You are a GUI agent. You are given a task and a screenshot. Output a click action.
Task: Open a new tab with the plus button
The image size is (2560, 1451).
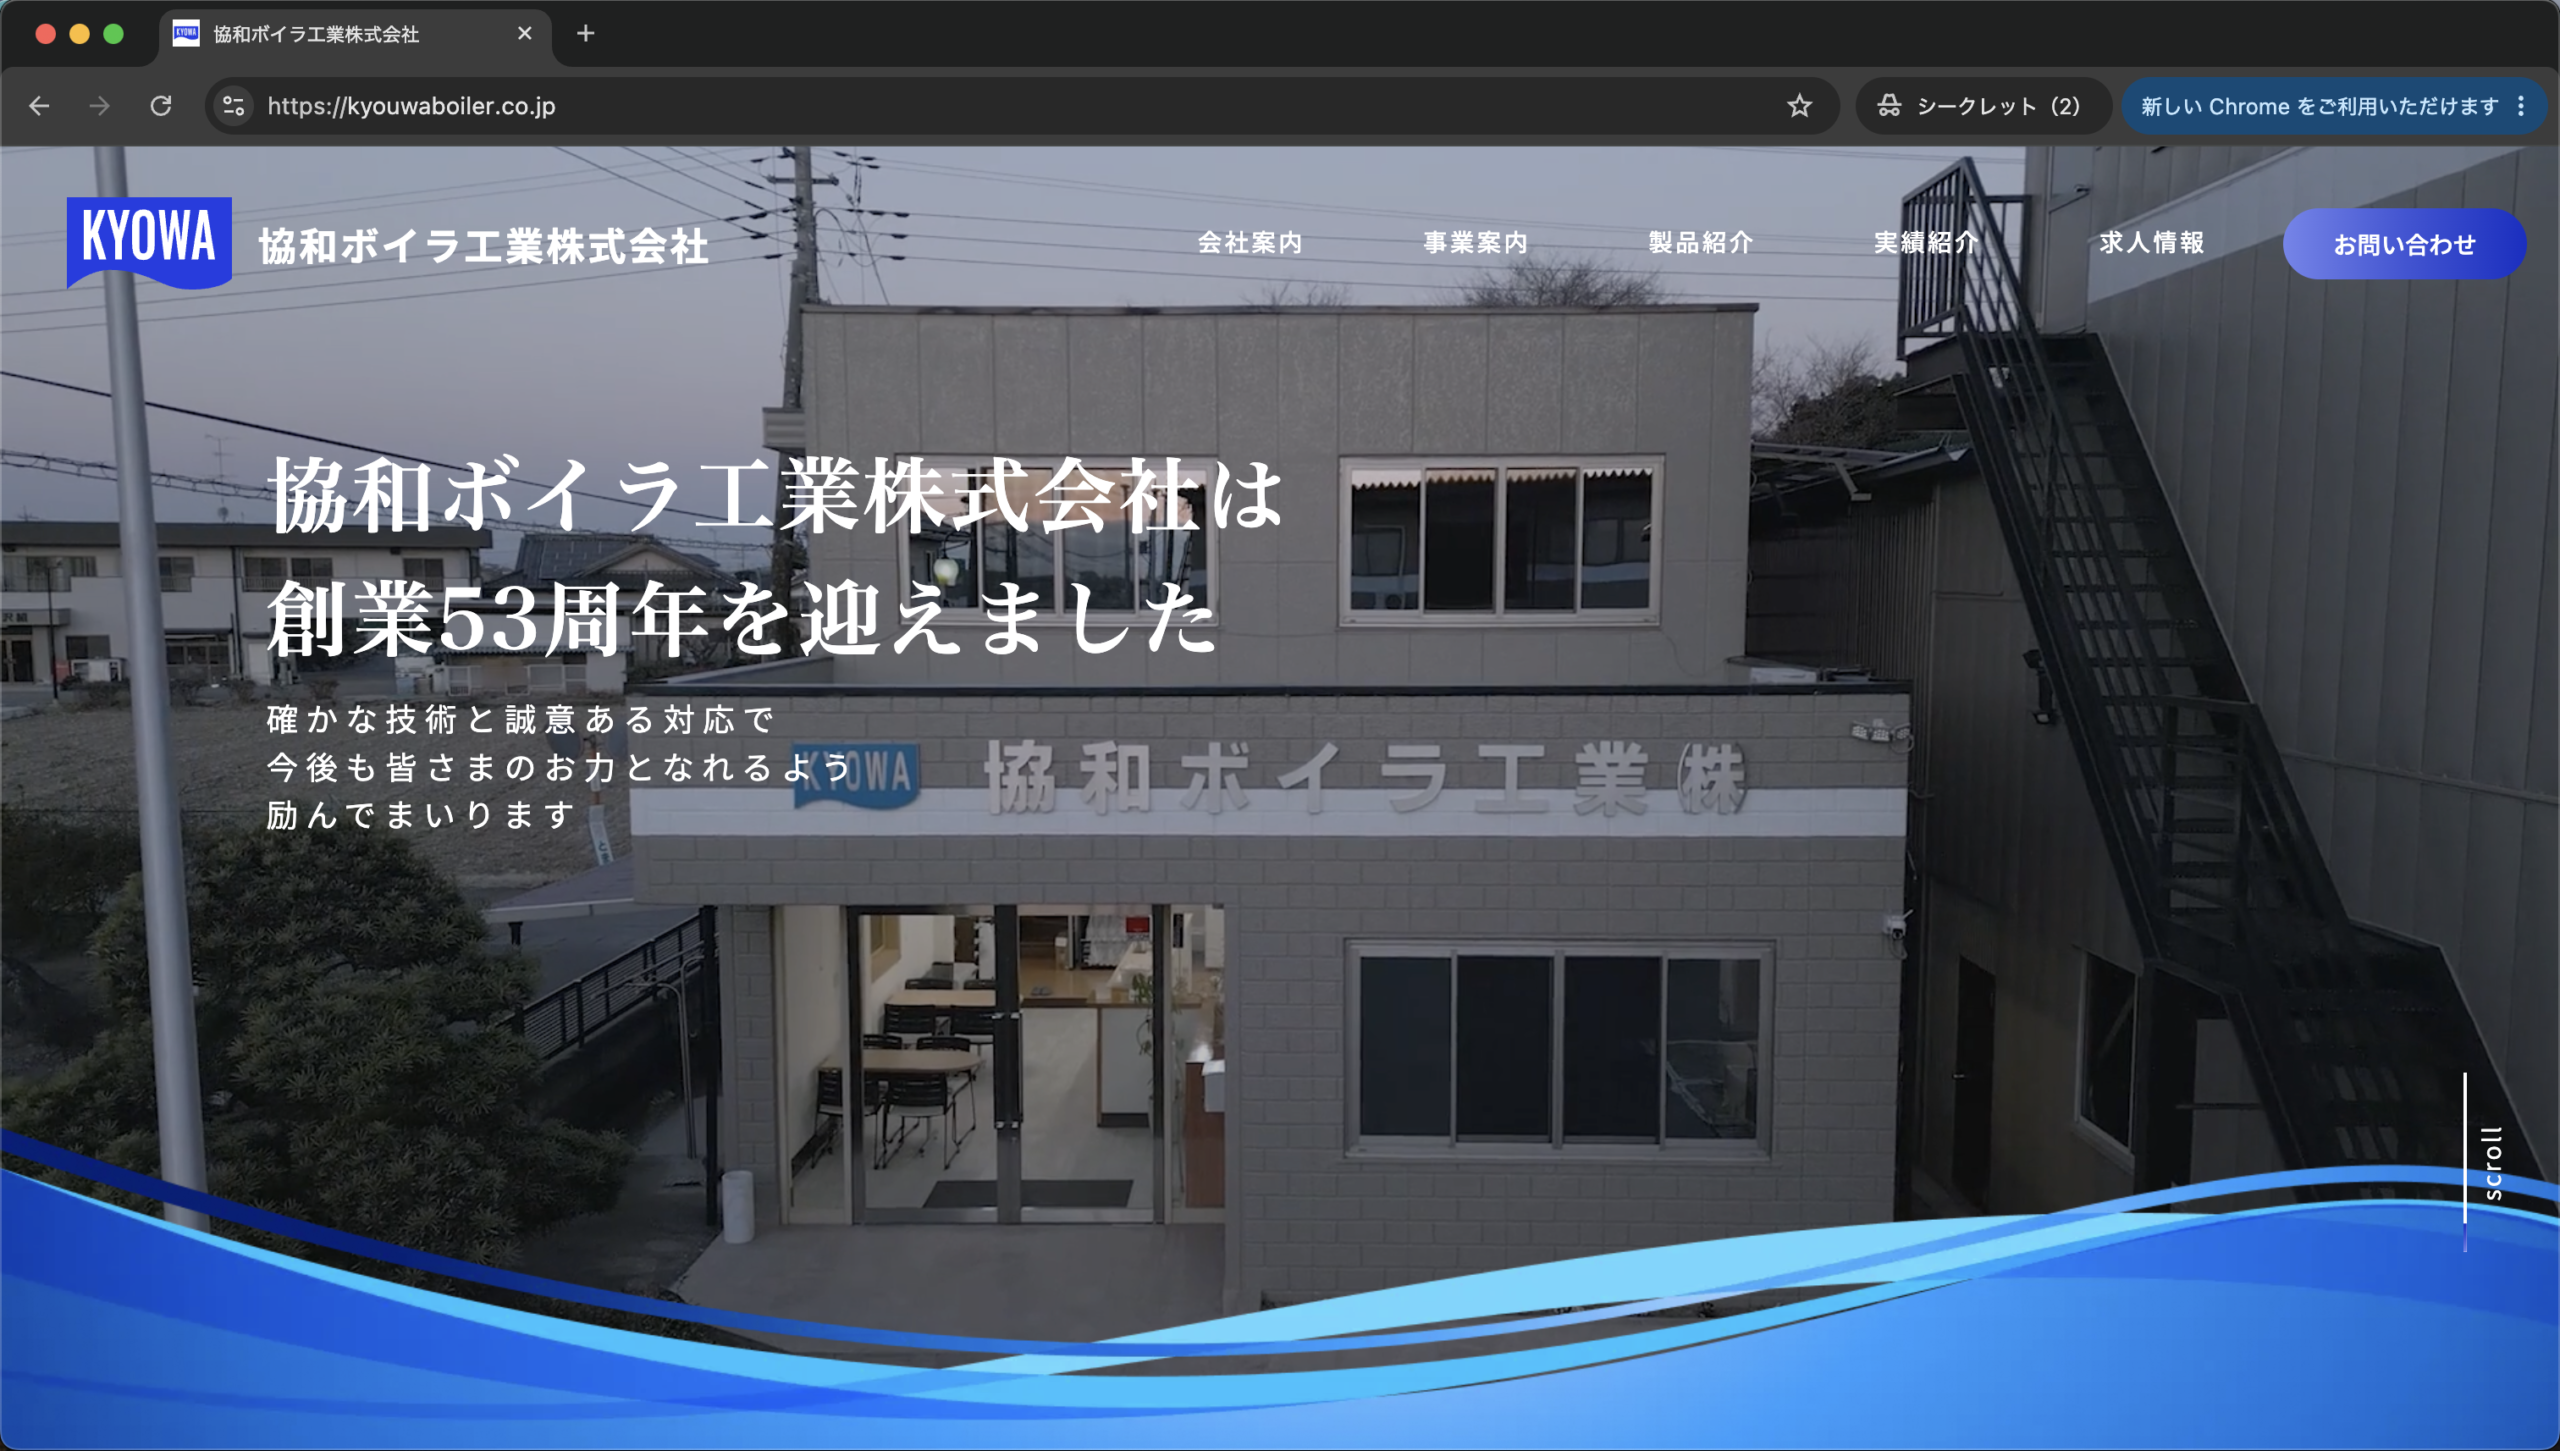(586, 34)
